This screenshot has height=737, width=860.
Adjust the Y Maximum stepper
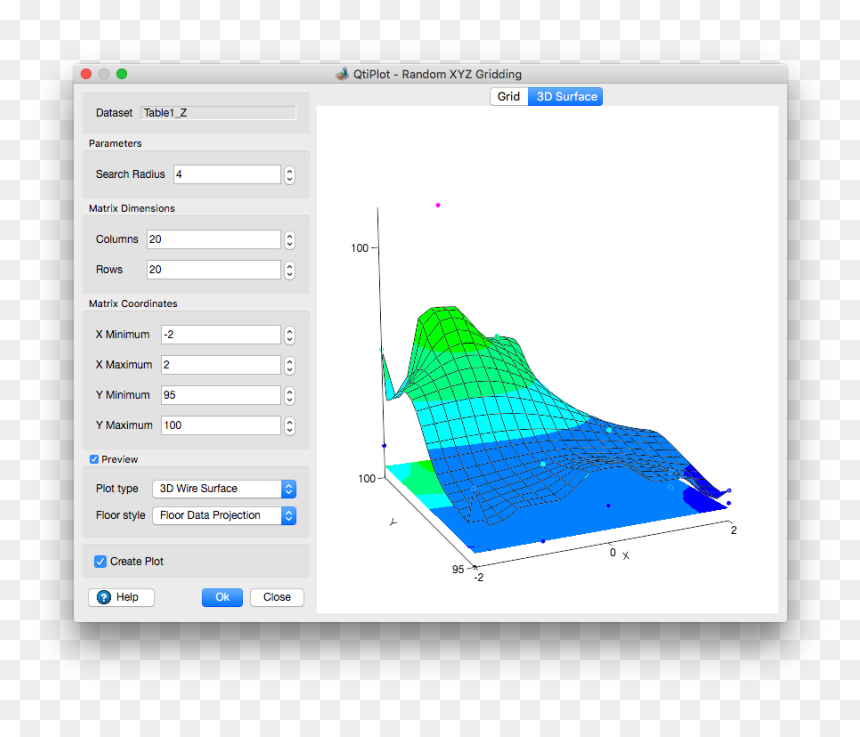click(290, 426)
